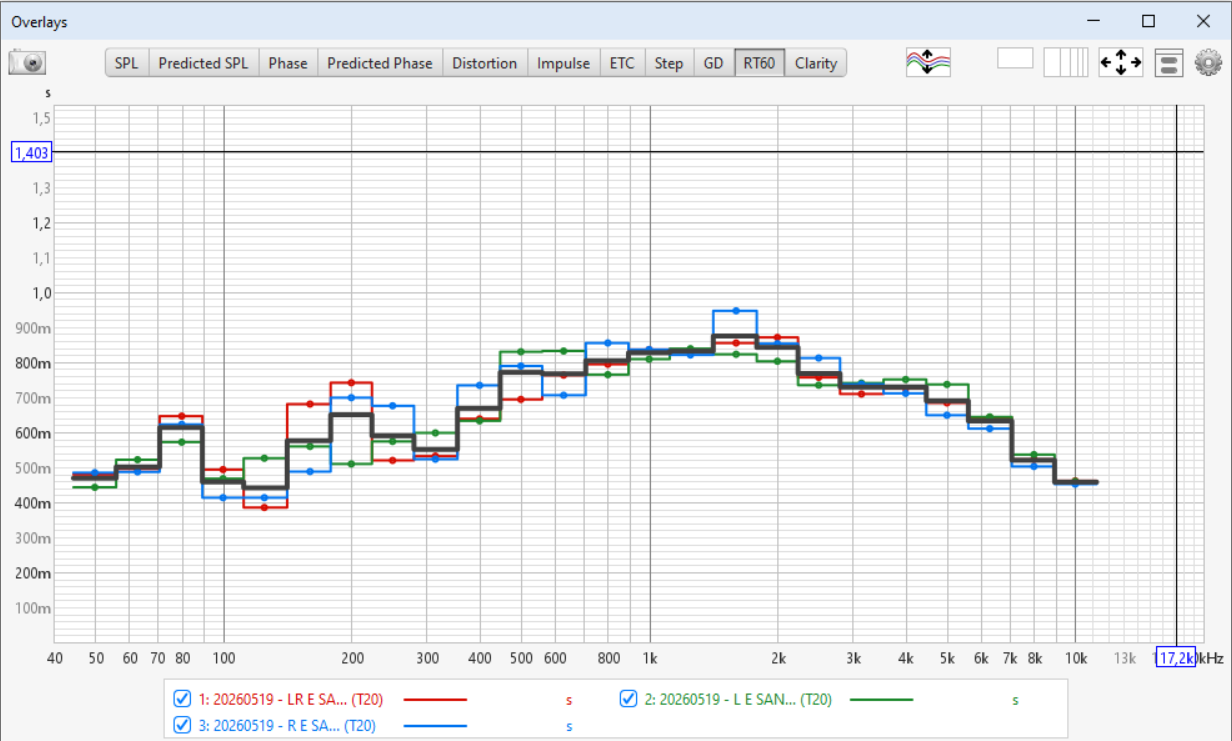Click legend label "2: 20260519 - L E SAN... (T20)"

coord(738,700)
